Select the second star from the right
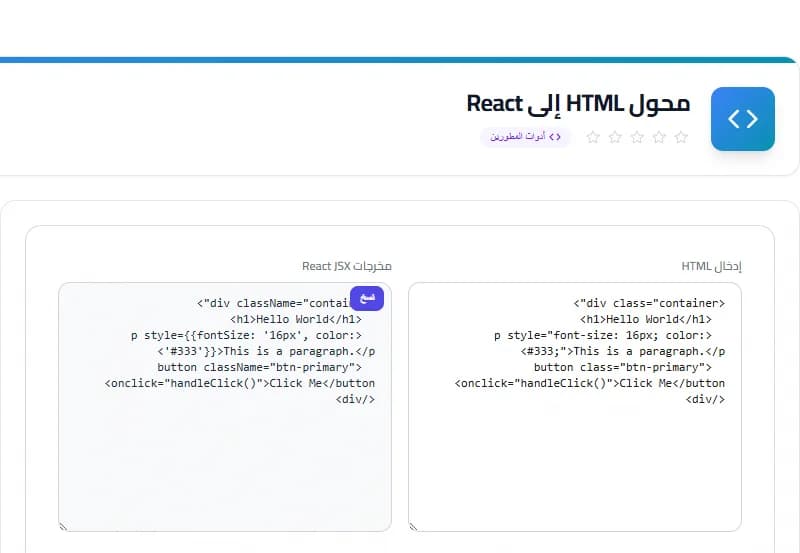 coord(659,137)
